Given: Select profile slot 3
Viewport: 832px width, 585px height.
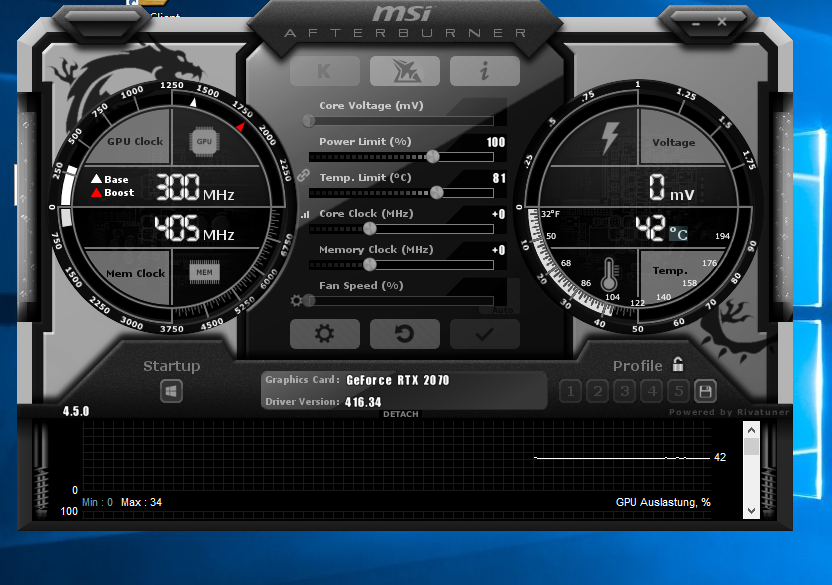Looking at the screenshot, I should pyautogui.click(x=625, y=392).
